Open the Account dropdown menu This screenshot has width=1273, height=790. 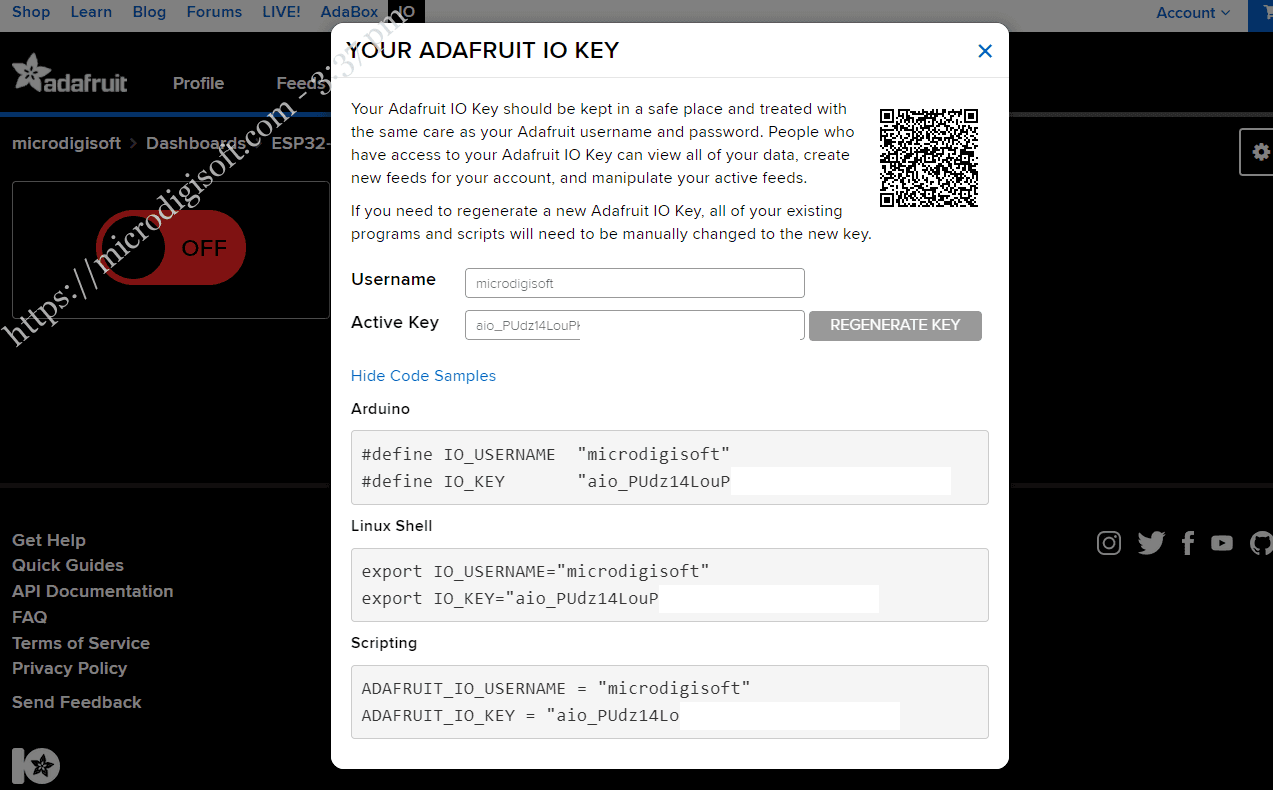tap(1192, 12)
